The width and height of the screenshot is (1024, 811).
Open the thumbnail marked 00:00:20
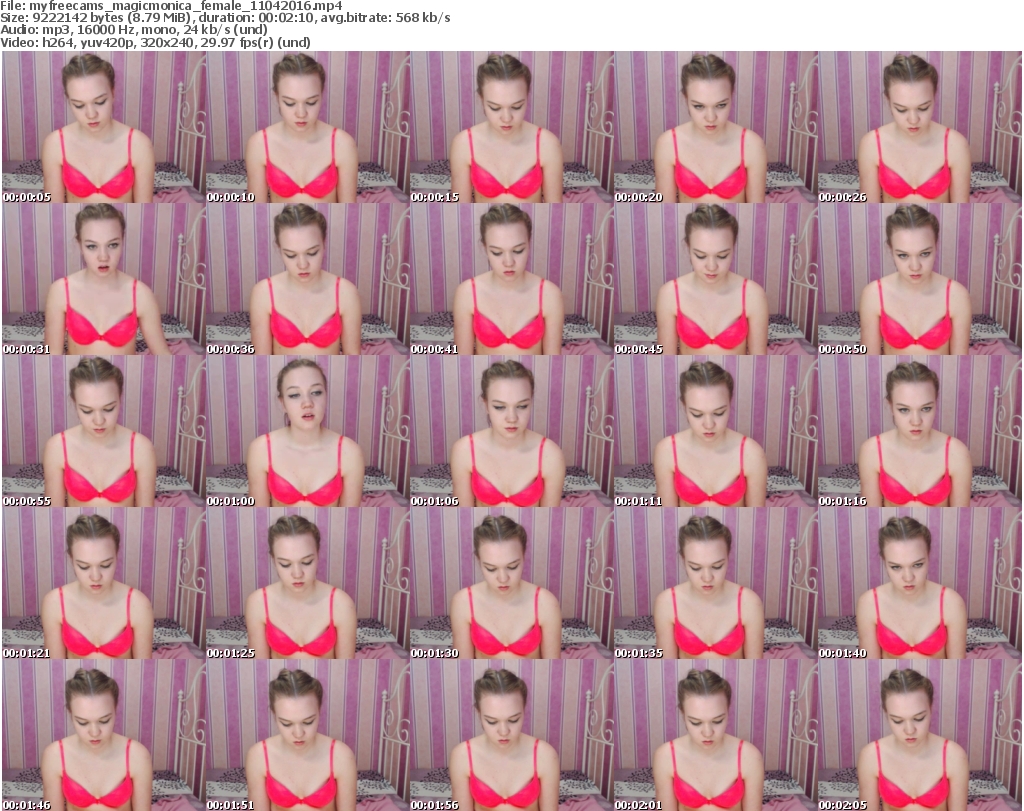tap(715, 127)
